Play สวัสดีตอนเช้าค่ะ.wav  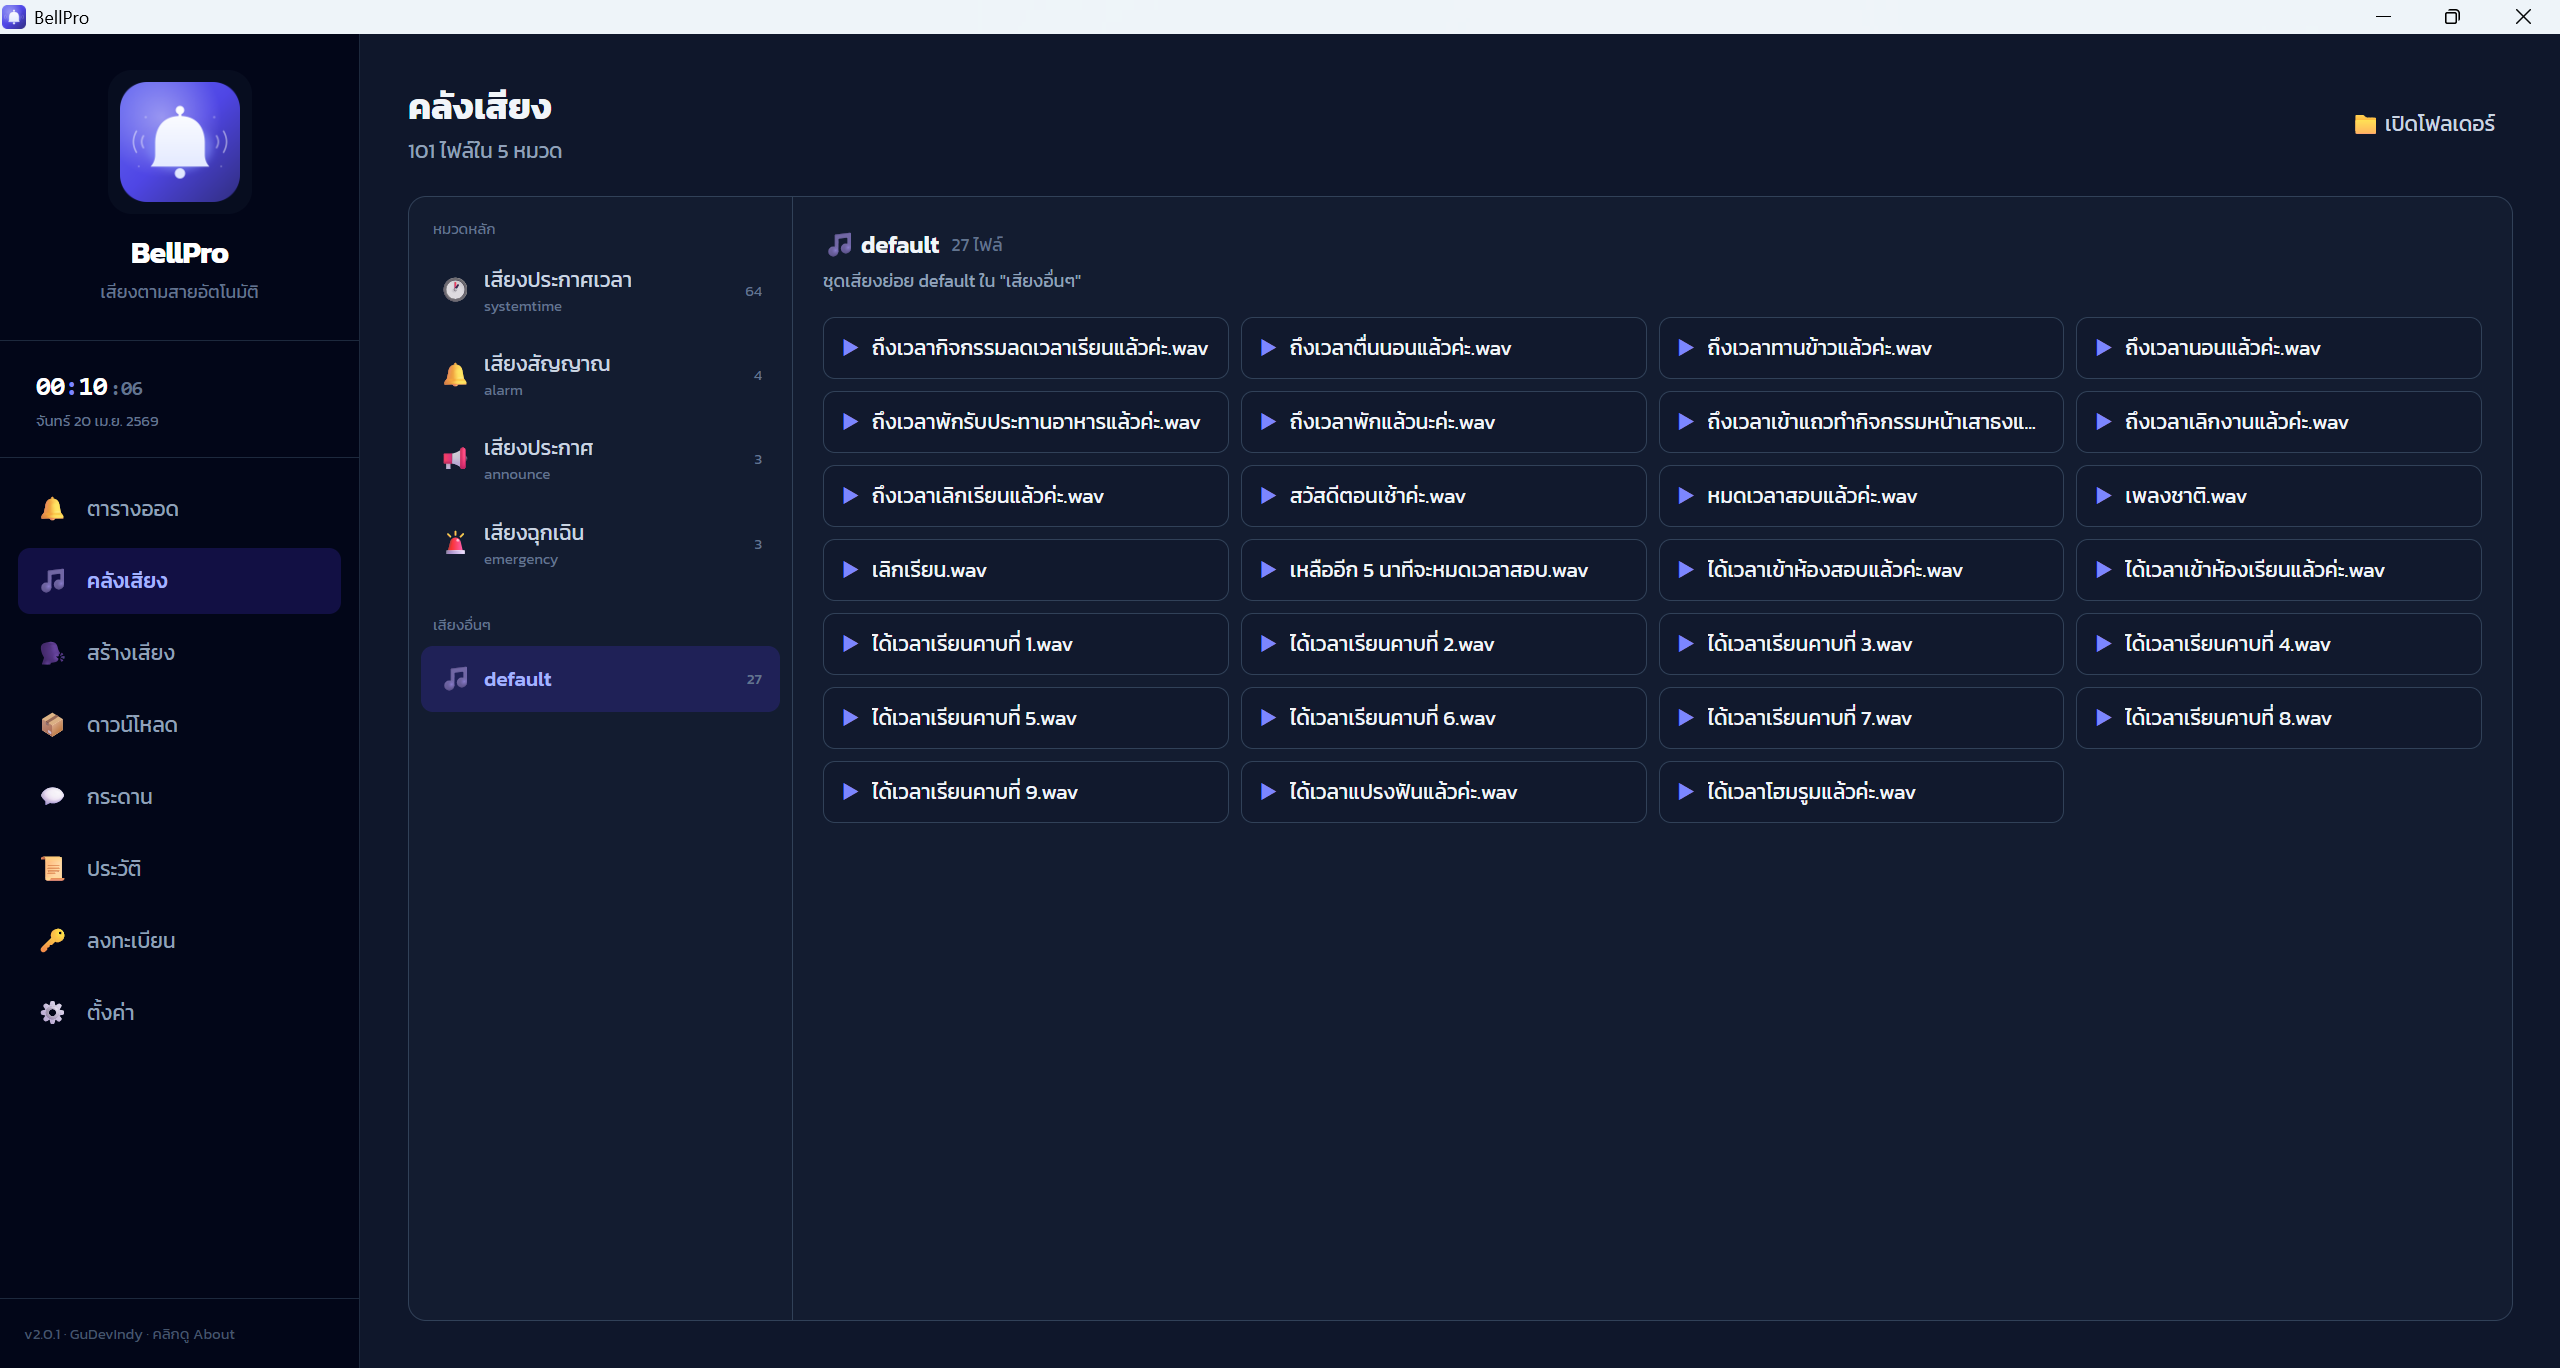point(1443,496)
